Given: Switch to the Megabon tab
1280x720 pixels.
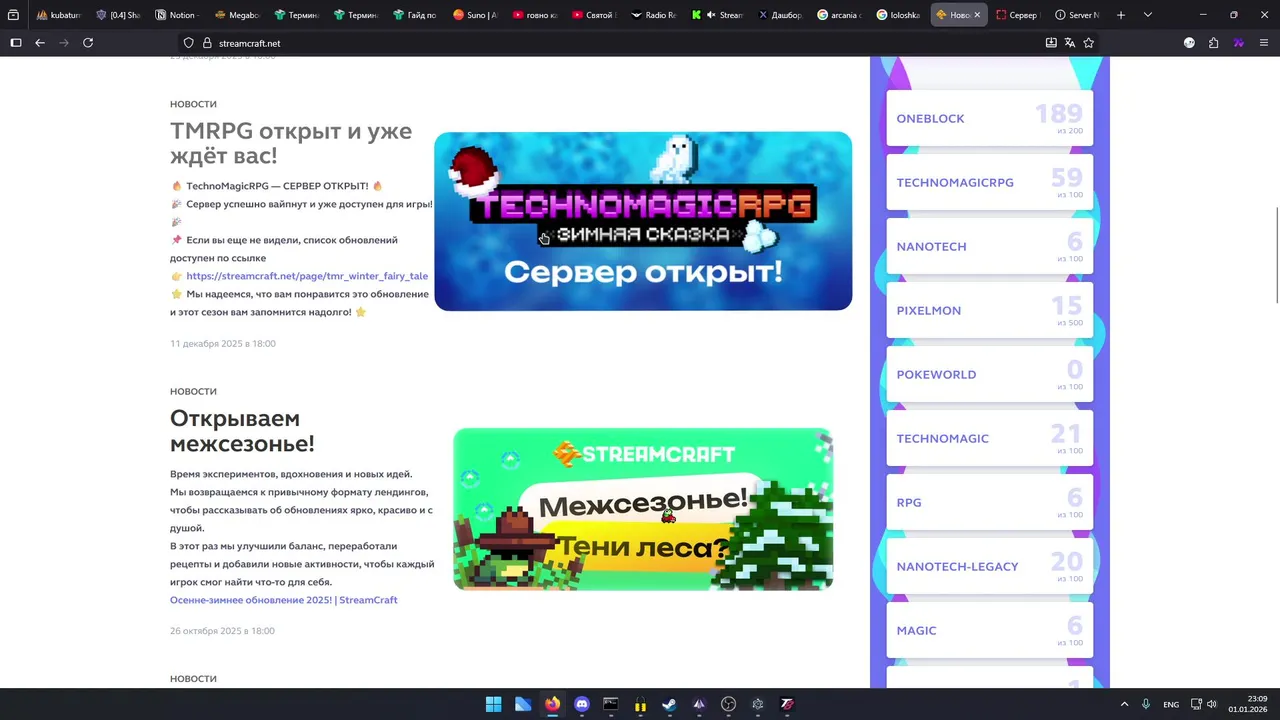Looking at the screenshot, I should [236, 15].
